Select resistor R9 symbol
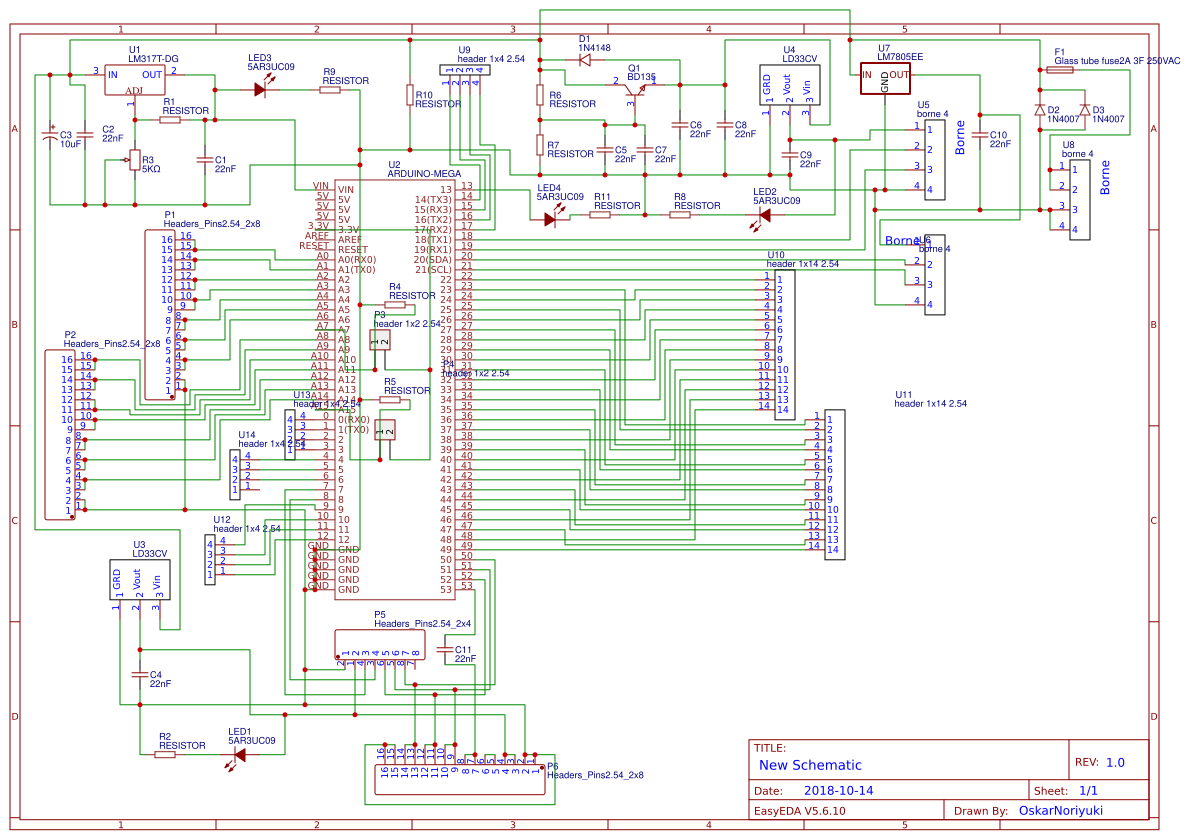 point(330,90)
